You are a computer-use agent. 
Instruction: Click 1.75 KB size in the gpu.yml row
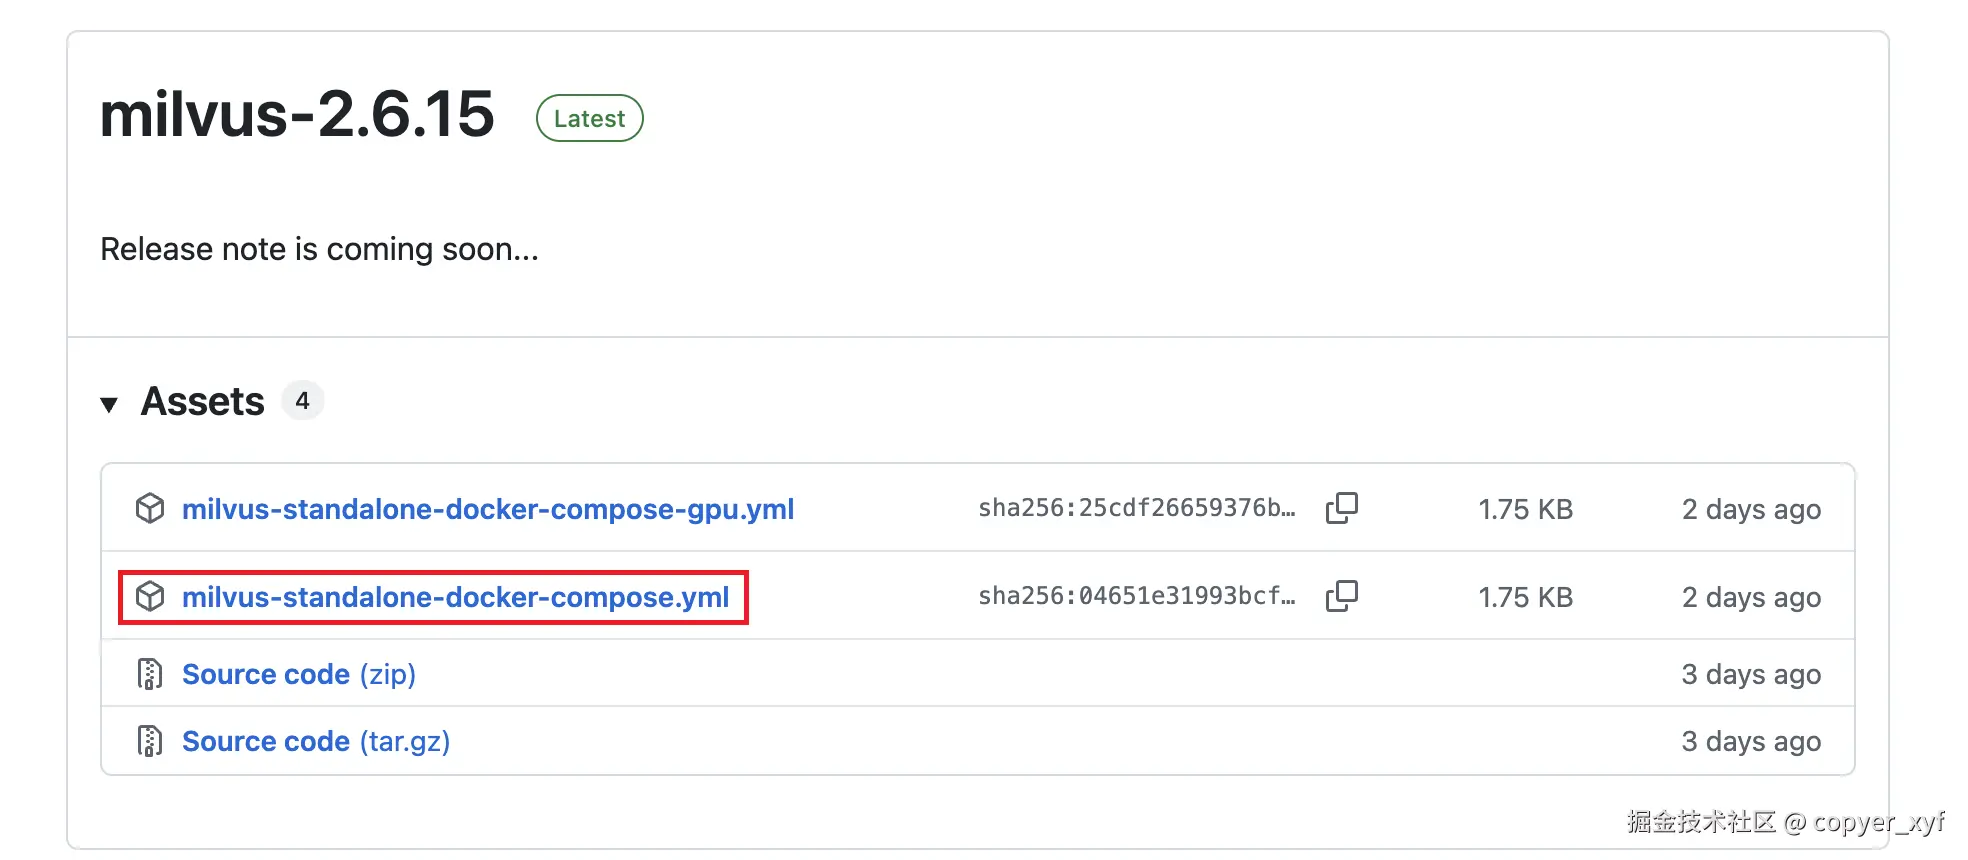click(x=1526, y=509)
